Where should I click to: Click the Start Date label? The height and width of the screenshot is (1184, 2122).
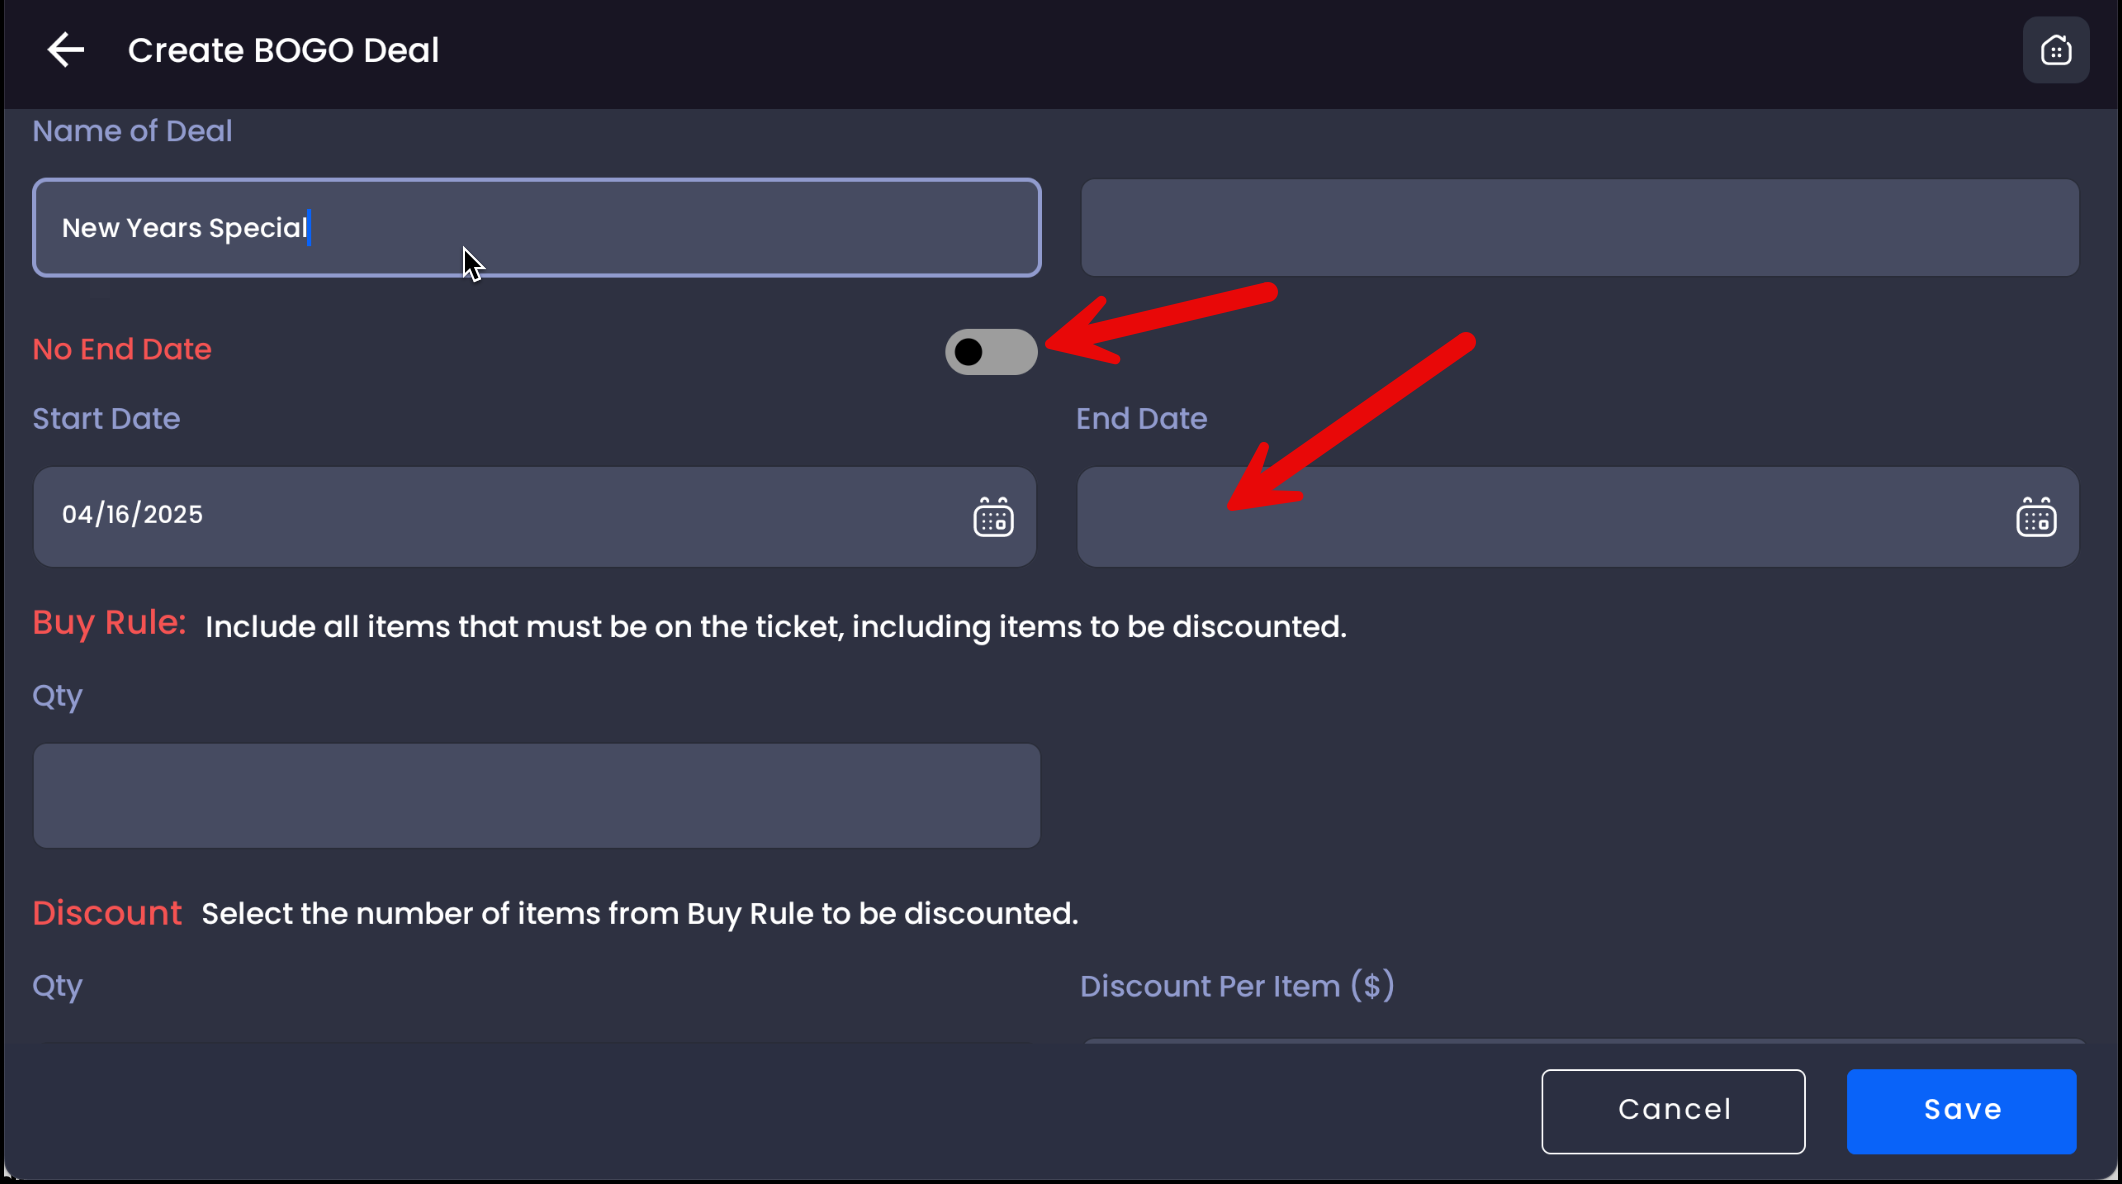[106, 419]
